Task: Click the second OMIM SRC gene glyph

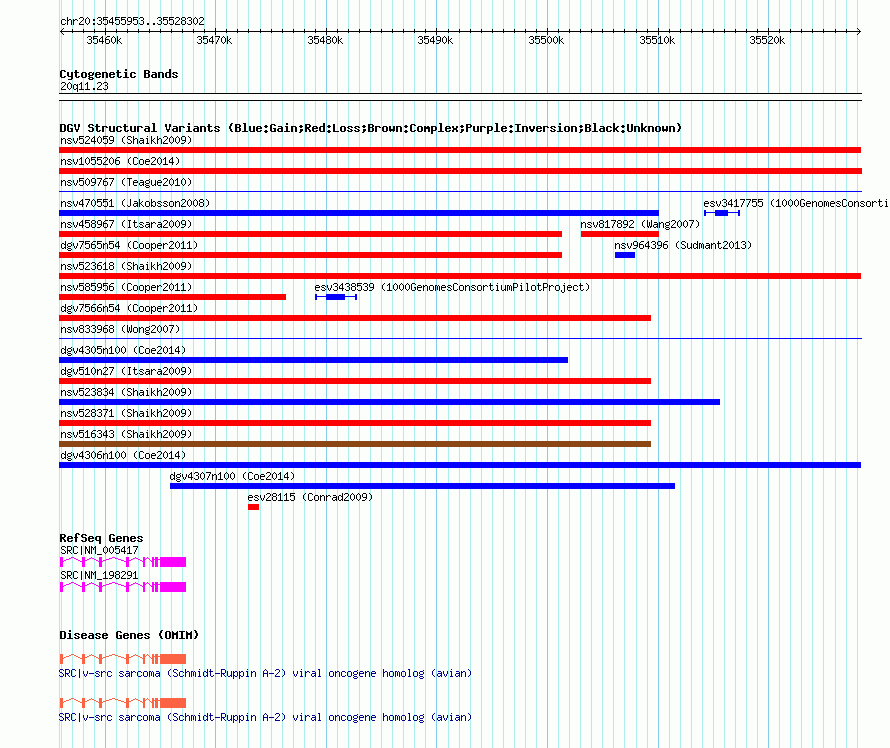Action: 123,703
